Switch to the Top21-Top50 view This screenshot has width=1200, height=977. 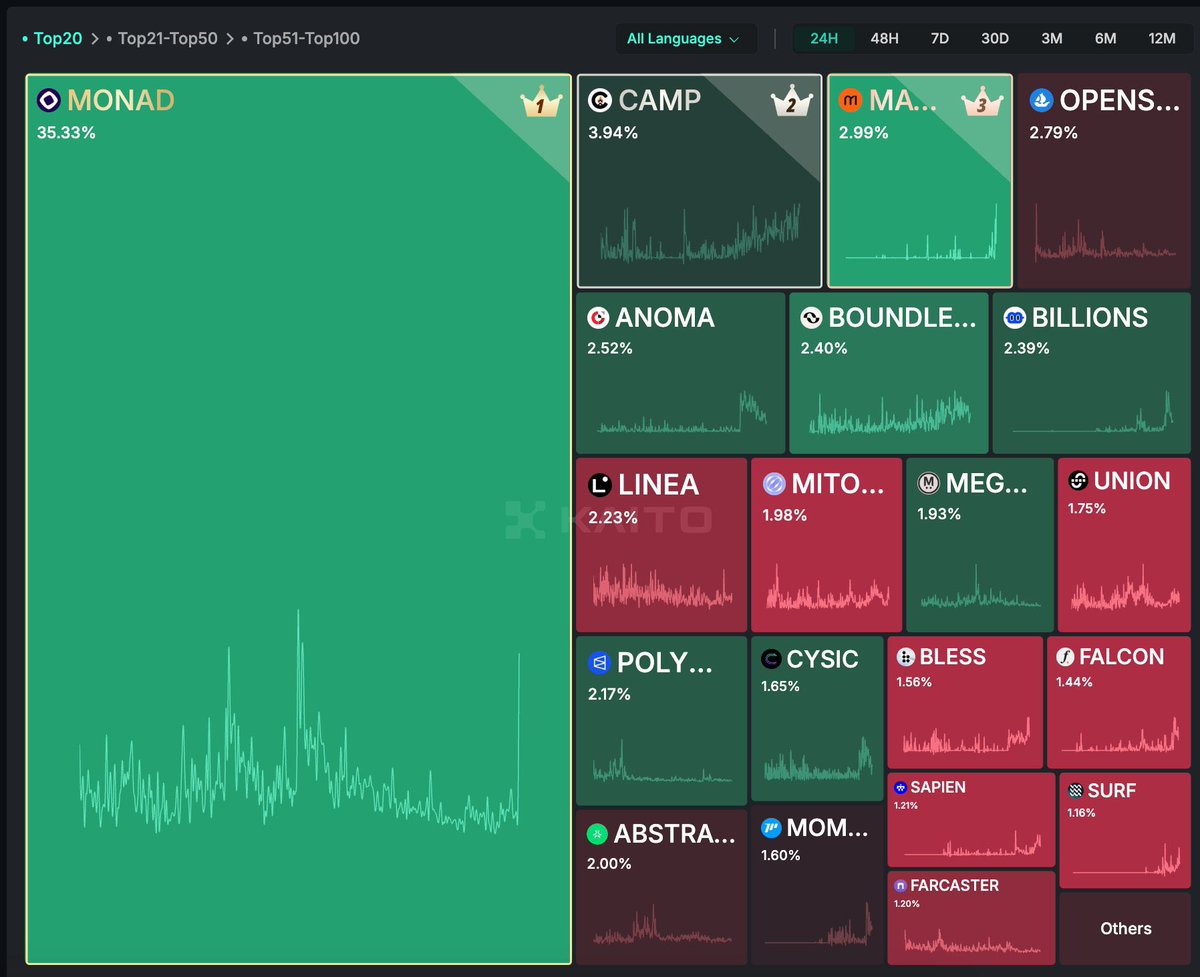tap(167, 39)
